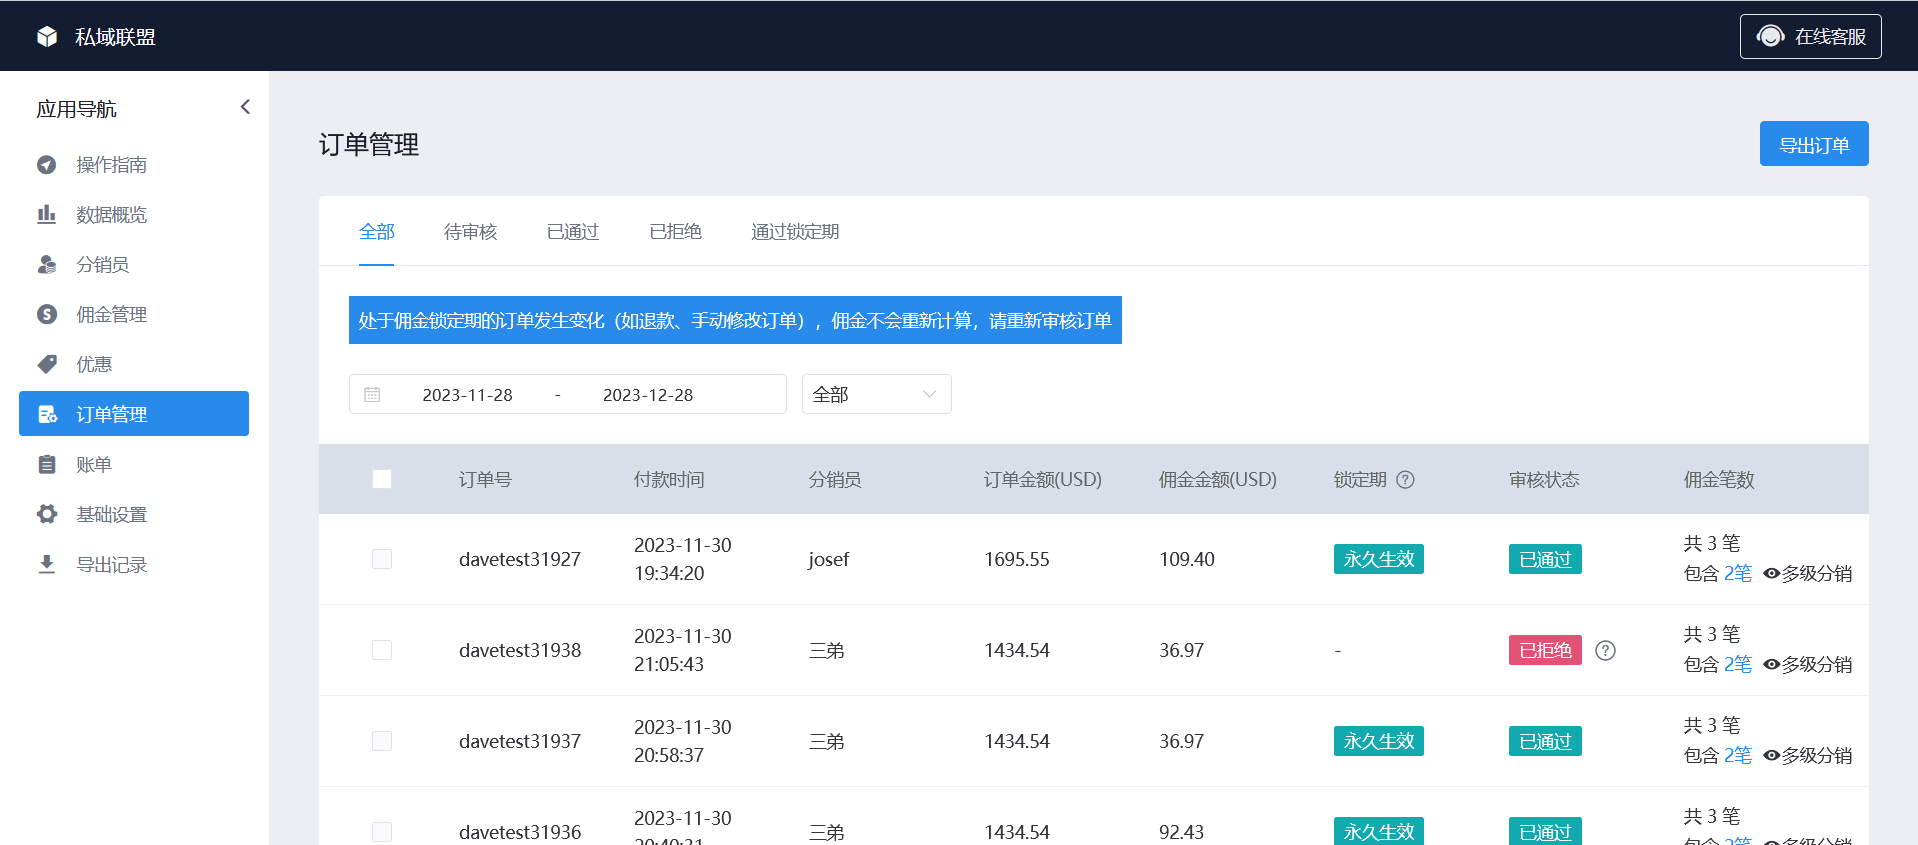Click the blue commission lock notice banner
Viewport: 1918px width, 845px height.
point(735,320)
